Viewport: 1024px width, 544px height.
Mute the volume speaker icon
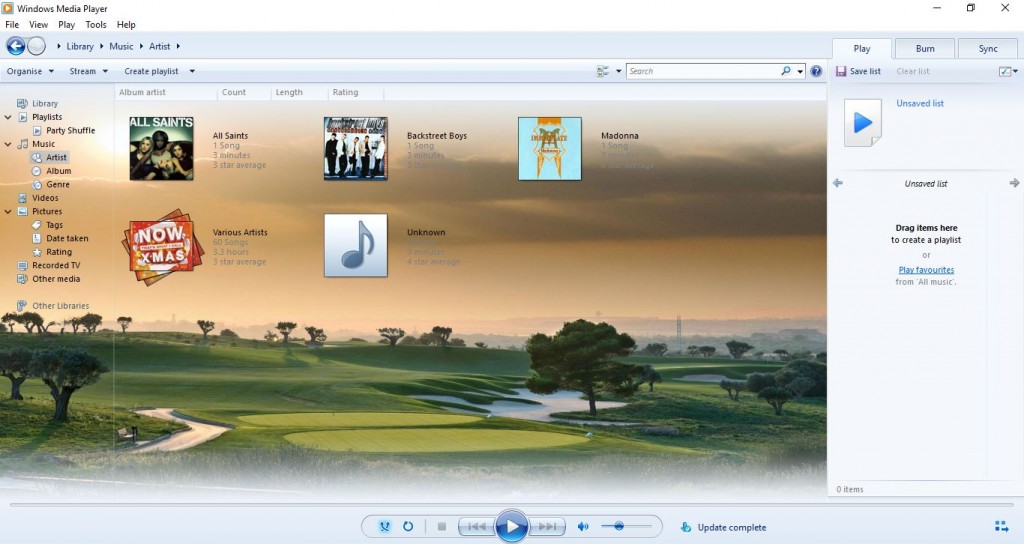coord(583,526)
